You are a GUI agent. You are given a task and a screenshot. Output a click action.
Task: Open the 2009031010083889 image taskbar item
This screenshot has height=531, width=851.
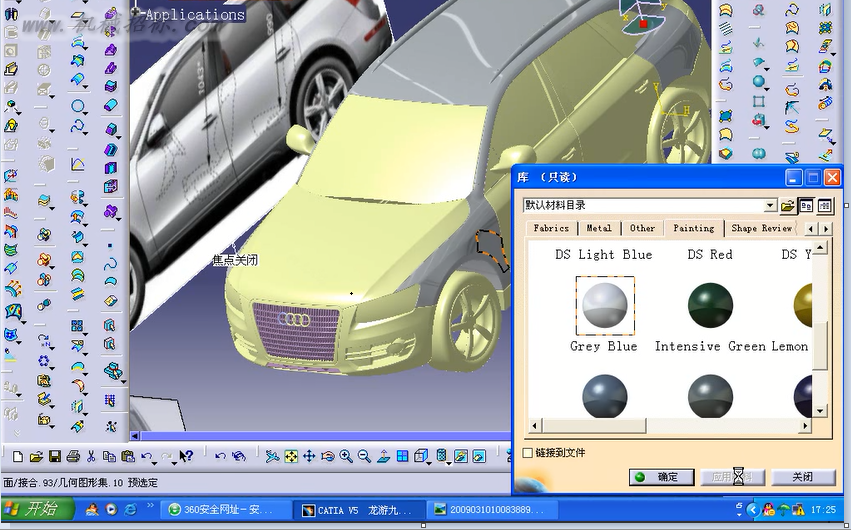[492, 510]
